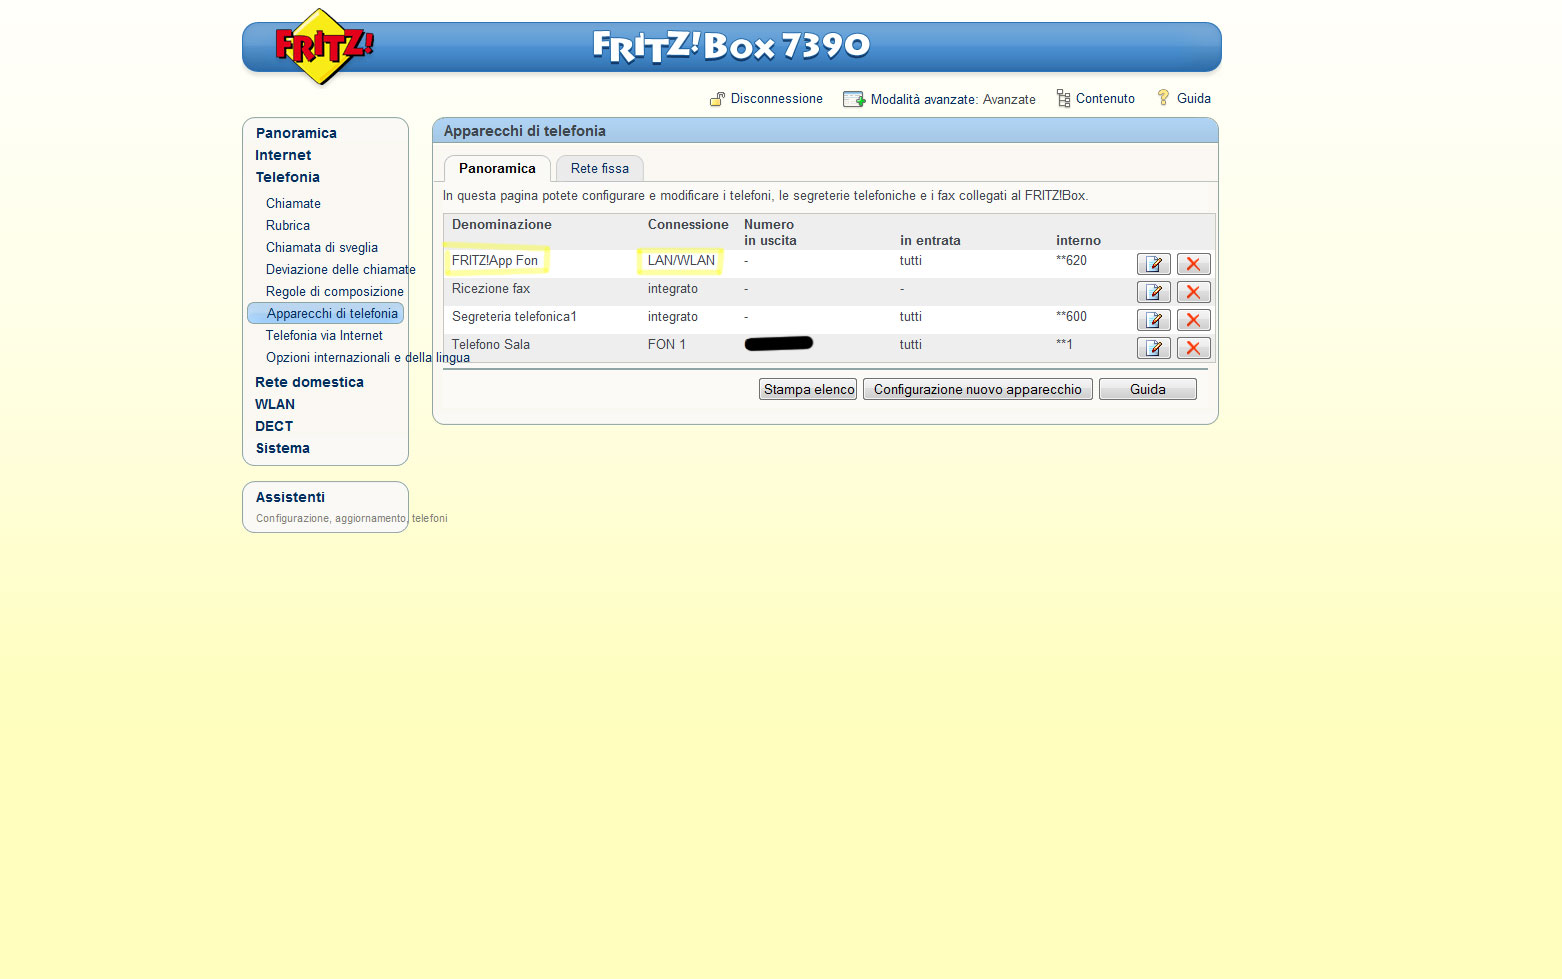This screenshot has width=1562, height=979.
Task: Expand the Rete domestica menu section
Action: [309, 382]
